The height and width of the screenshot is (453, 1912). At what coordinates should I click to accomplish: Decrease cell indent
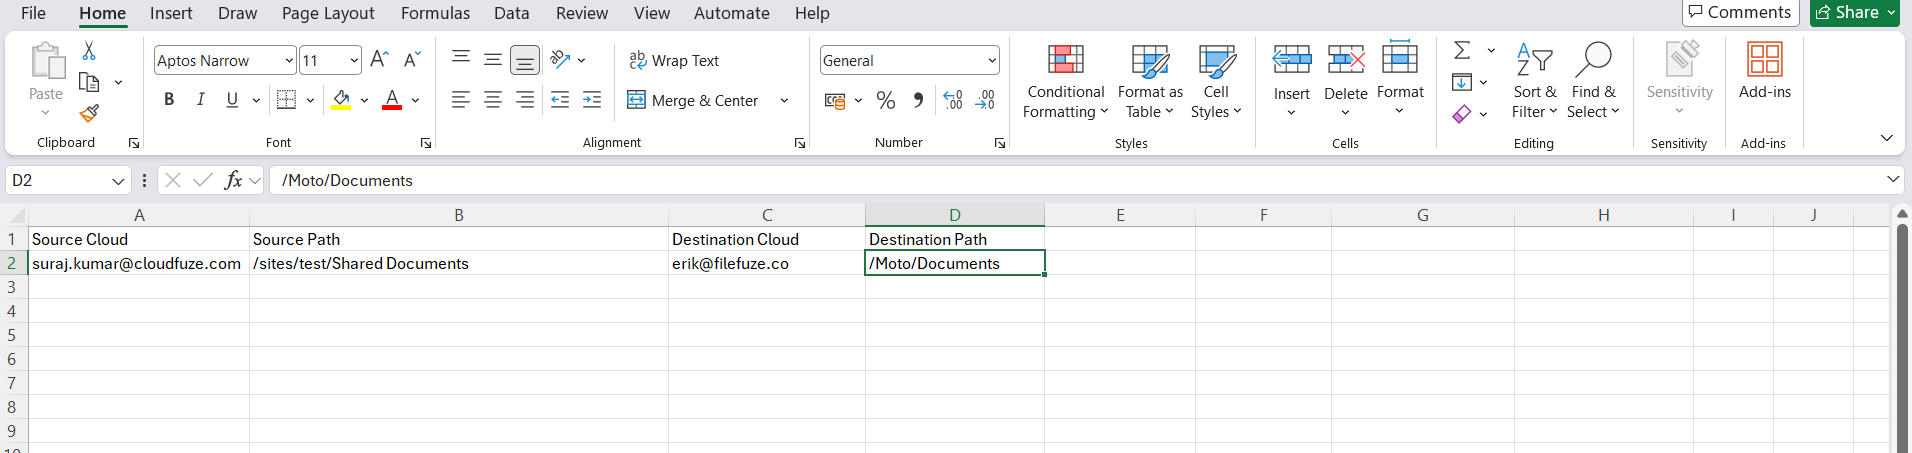[560, 100]
